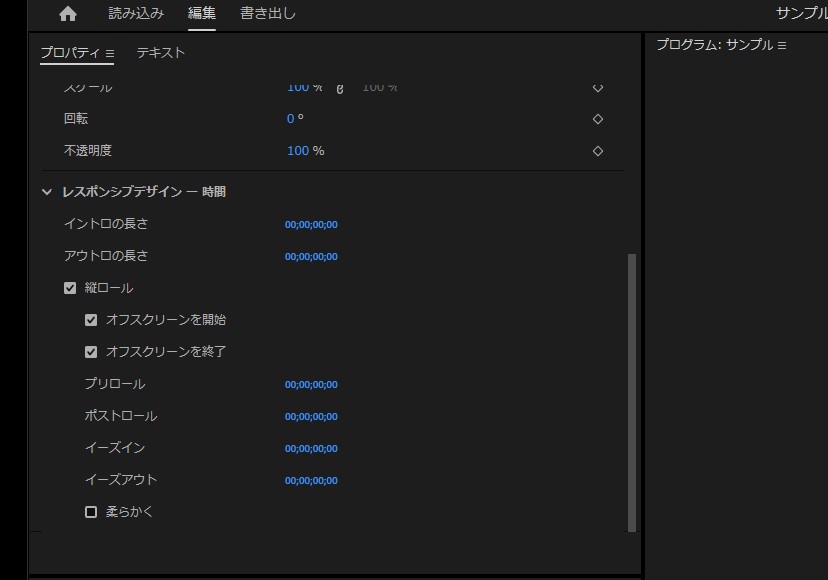Uncheck オフスクリーンを開始 option
828x580 pixels.
[x=91, y=320]
